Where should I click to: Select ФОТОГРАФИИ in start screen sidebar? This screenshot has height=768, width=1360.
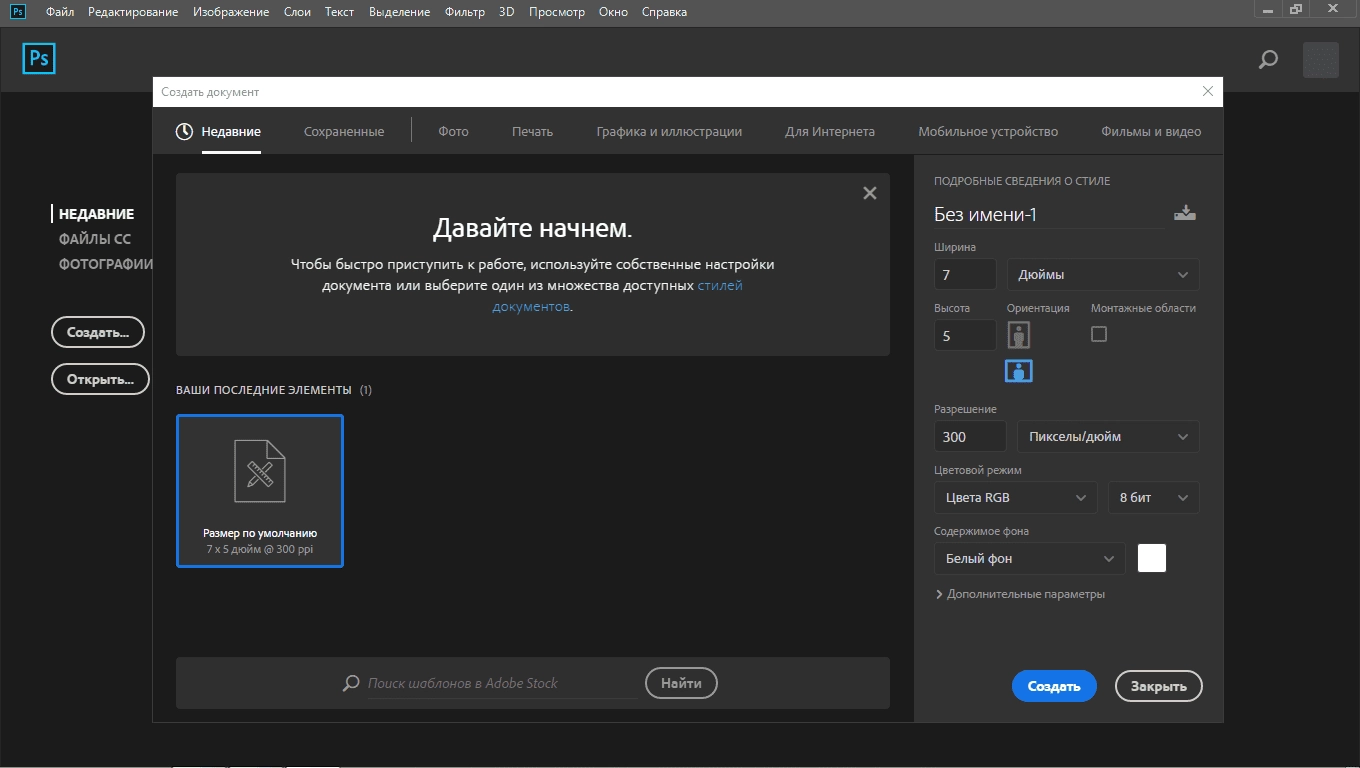pyautogui.click(x=106, y=264)
